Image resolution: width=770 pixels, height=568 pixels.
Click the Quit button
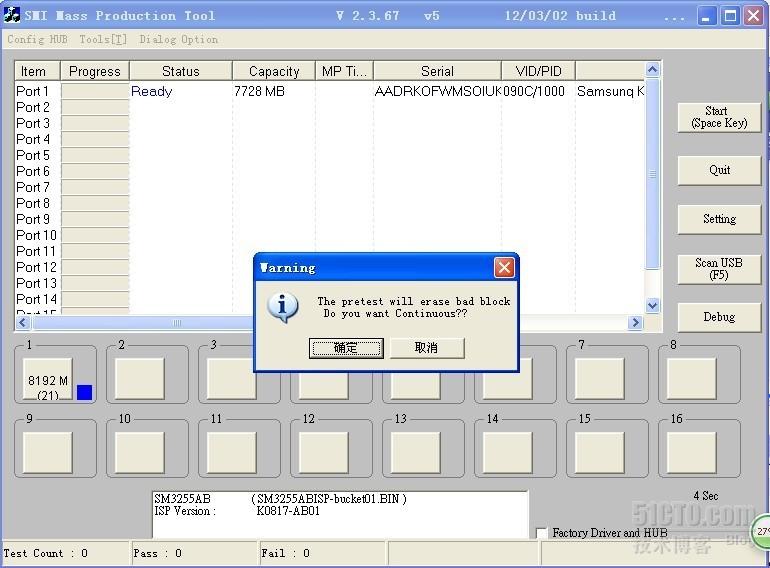pyautogui.click(x=719, y=170)
